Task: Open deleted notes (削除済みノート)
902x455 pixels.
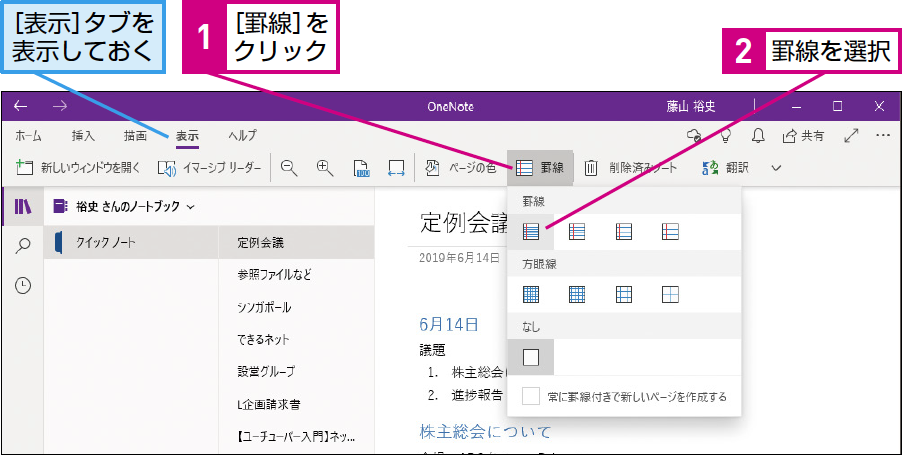Action: tap(631, 168)
